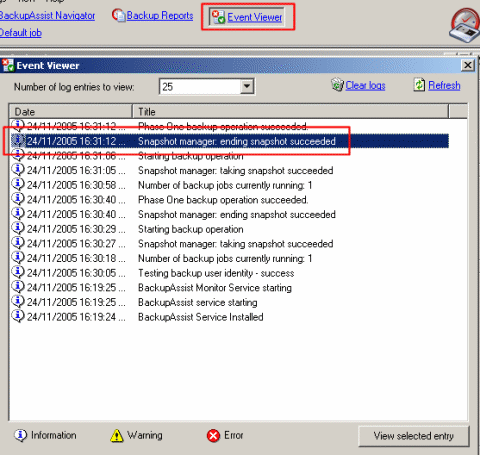This screenshot has height=455, width=480.
Task: Select BackupAssist service starting entry
Action: pyautogui.click(x=229, y=302)
